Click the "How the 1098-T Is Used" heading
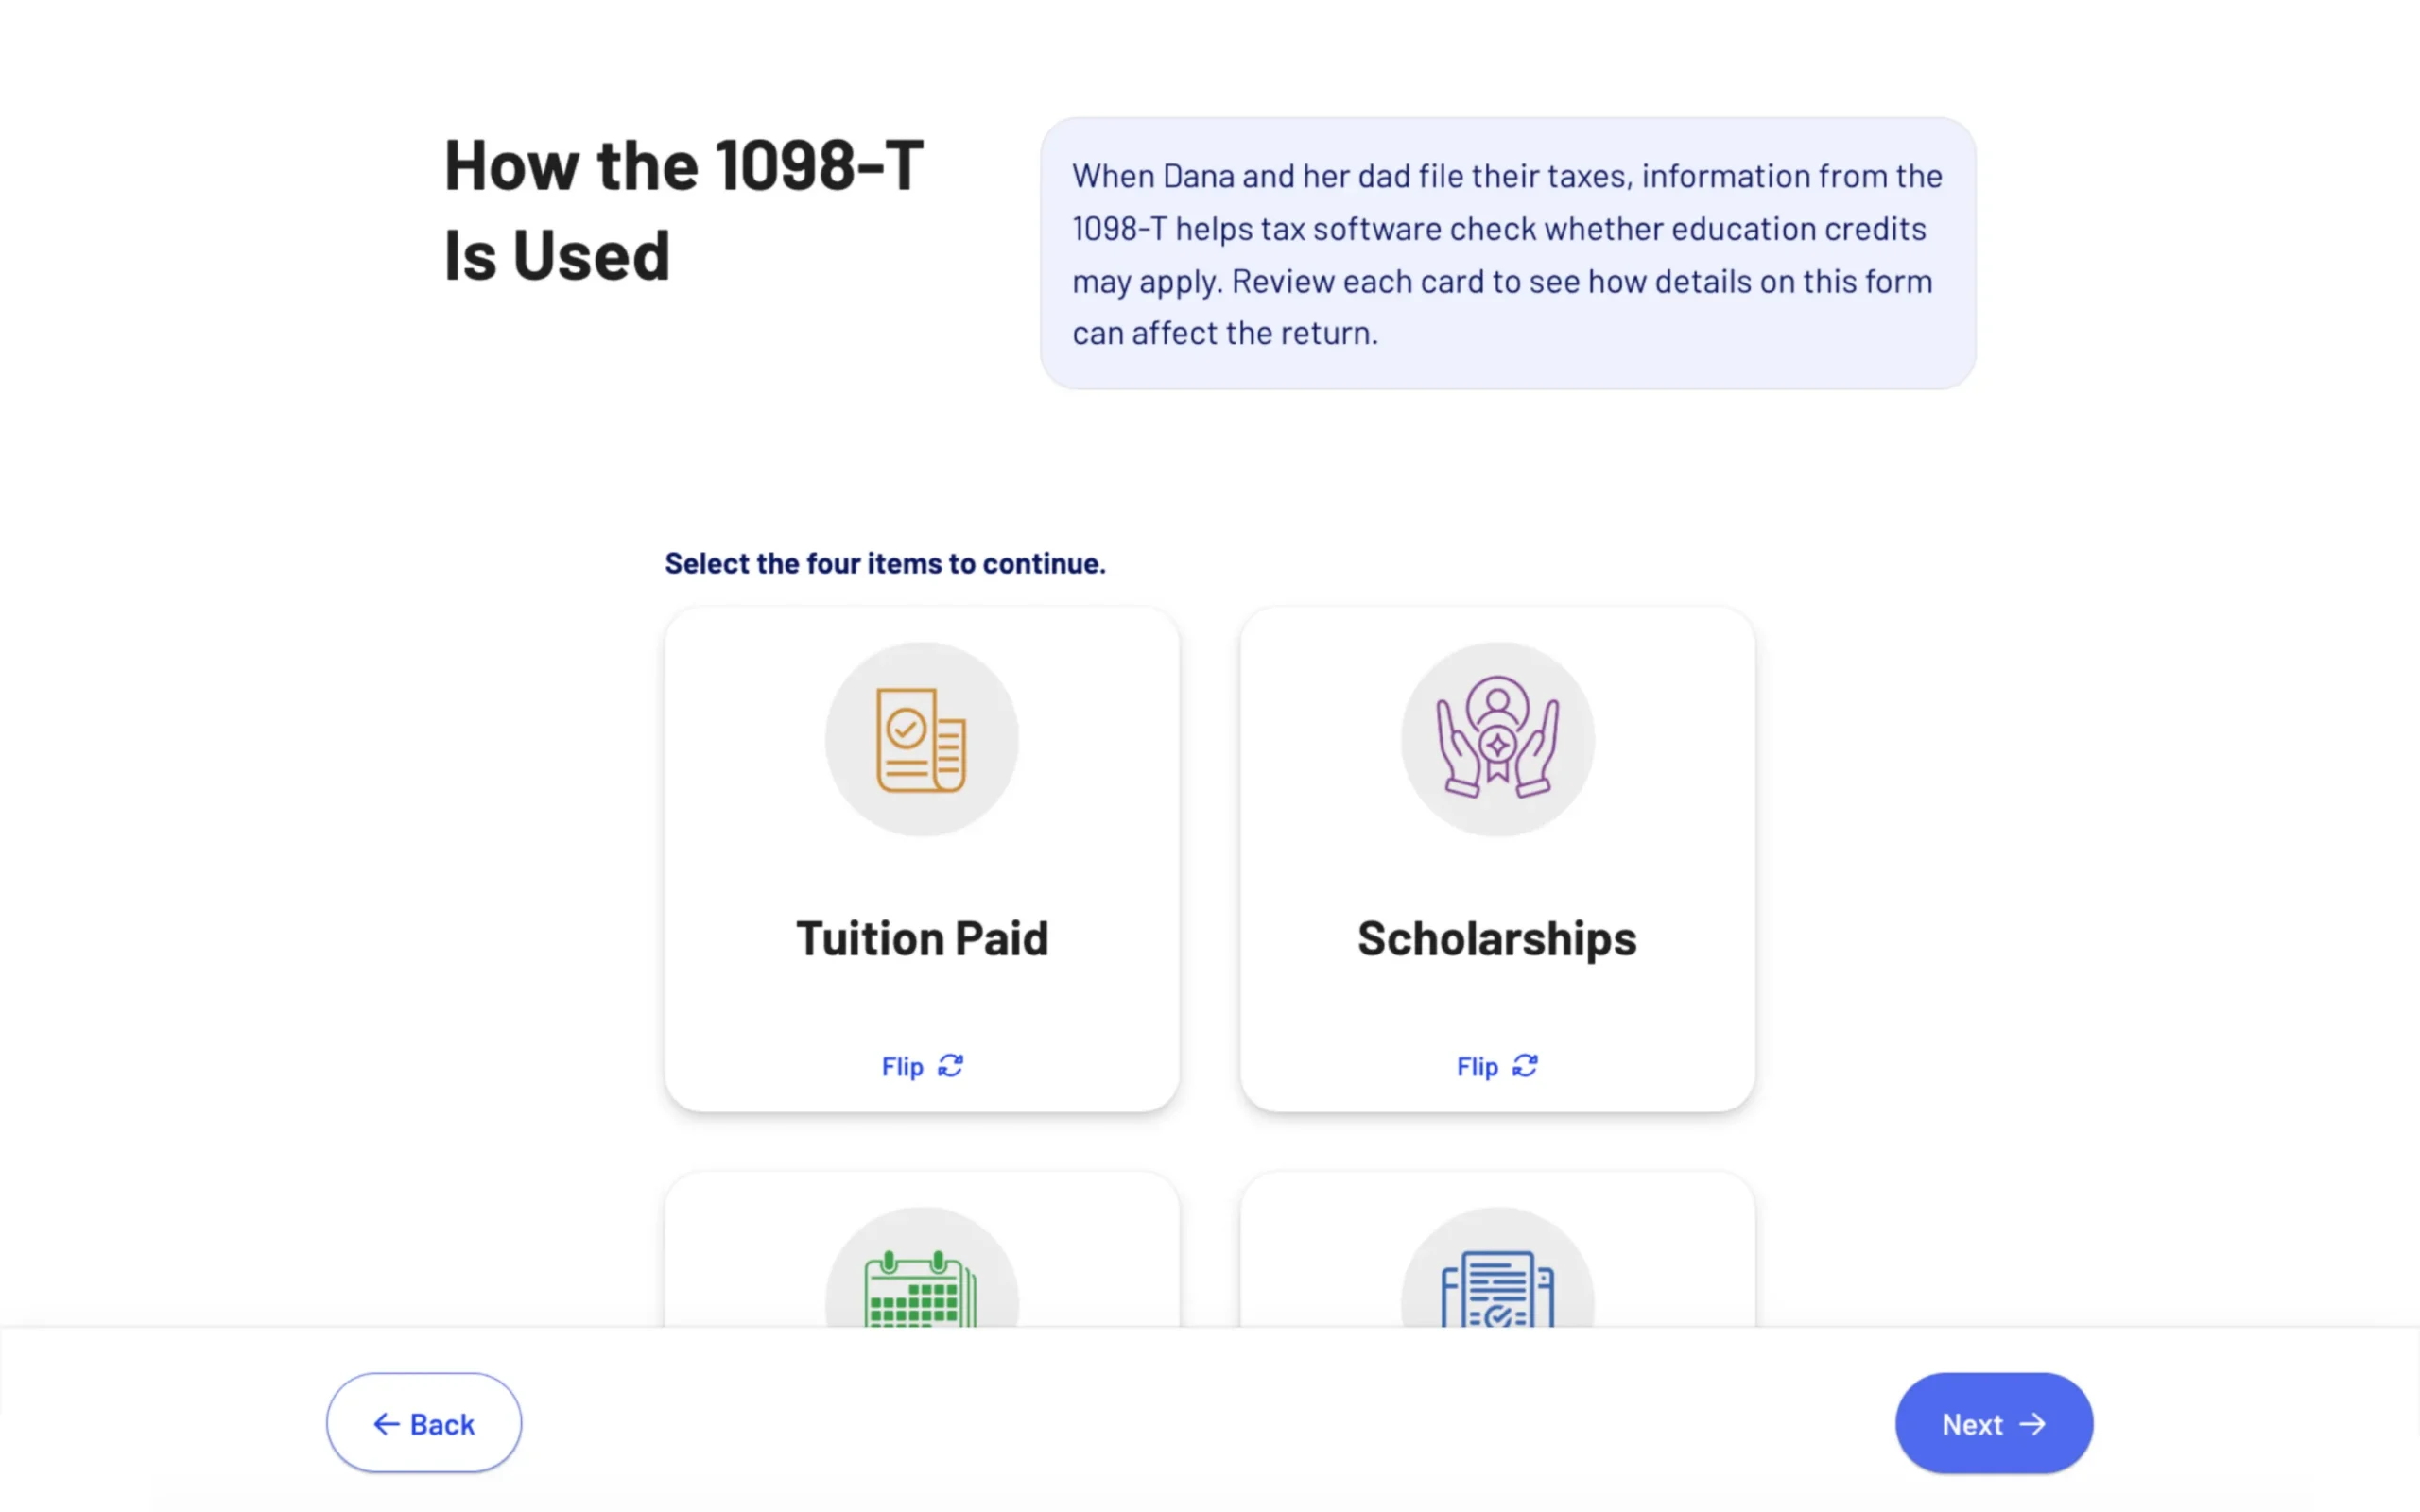 click(x=683, y=209)
